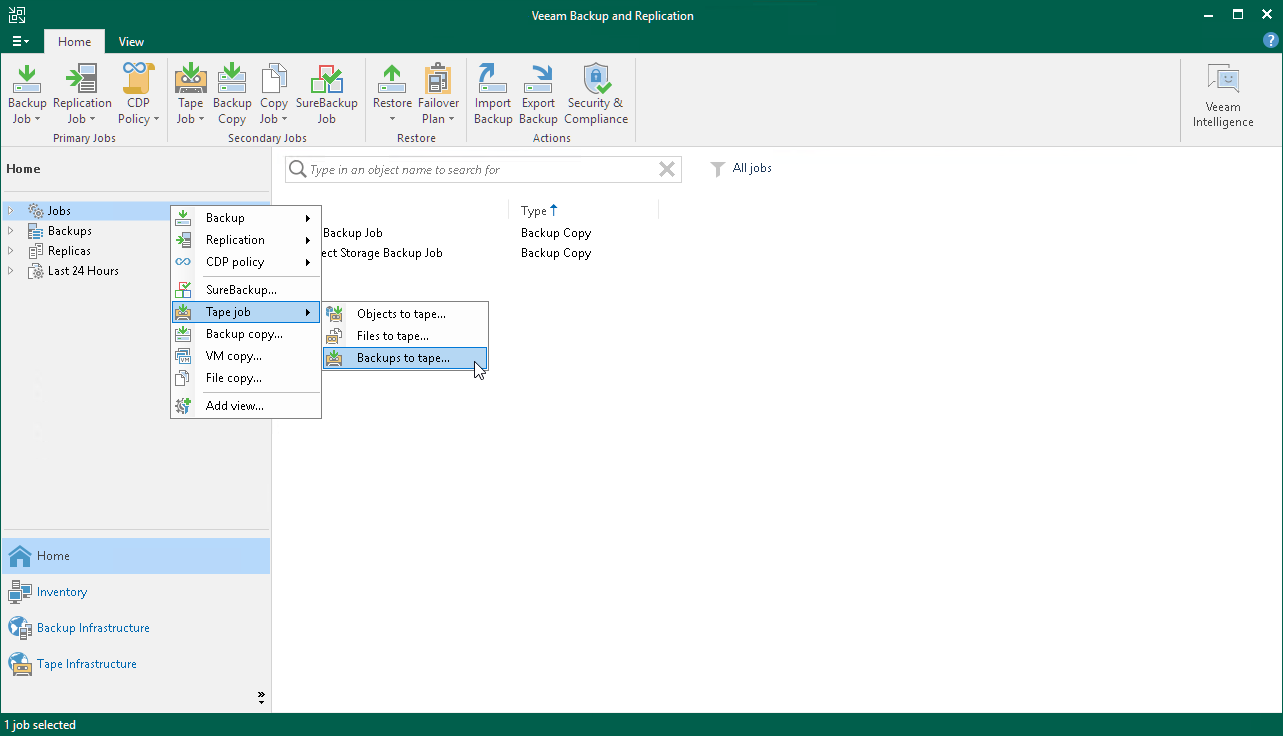1283x736 pixels.
Task: Show more navigation pane options chevron
Action: point(261,698)
